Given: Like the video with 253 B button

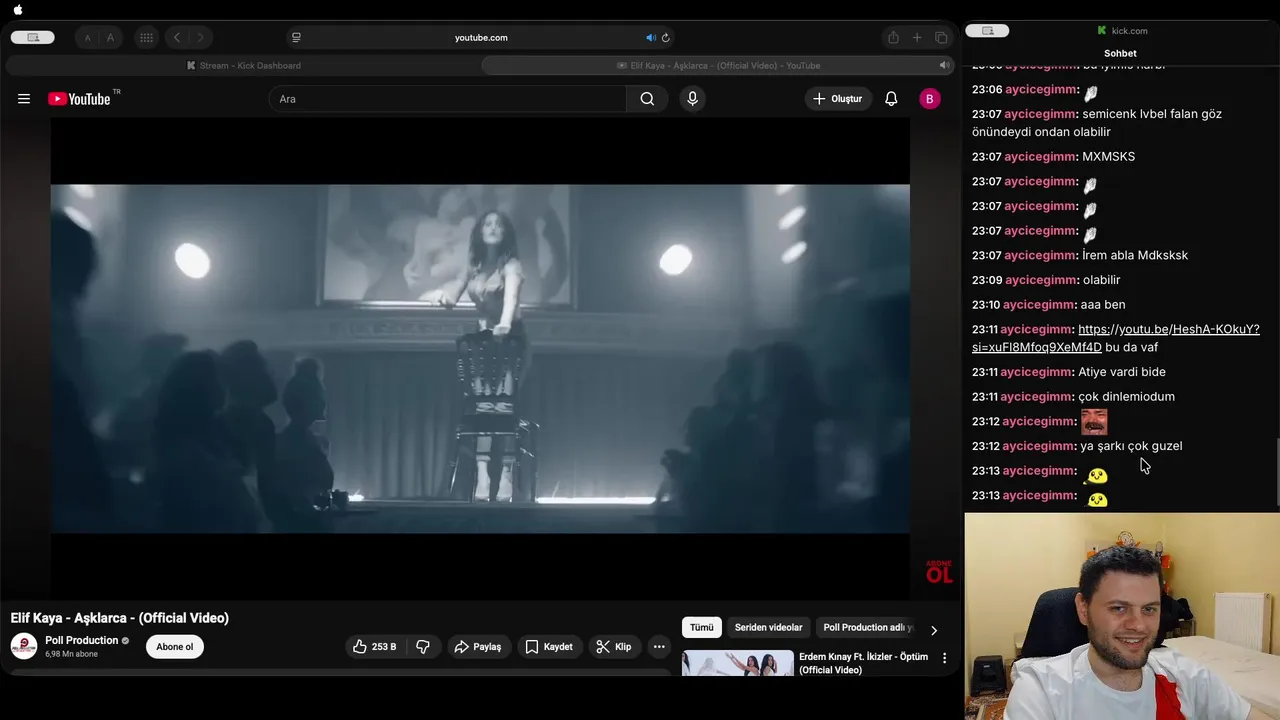Looking at the screenshot, I should point(374,647).
